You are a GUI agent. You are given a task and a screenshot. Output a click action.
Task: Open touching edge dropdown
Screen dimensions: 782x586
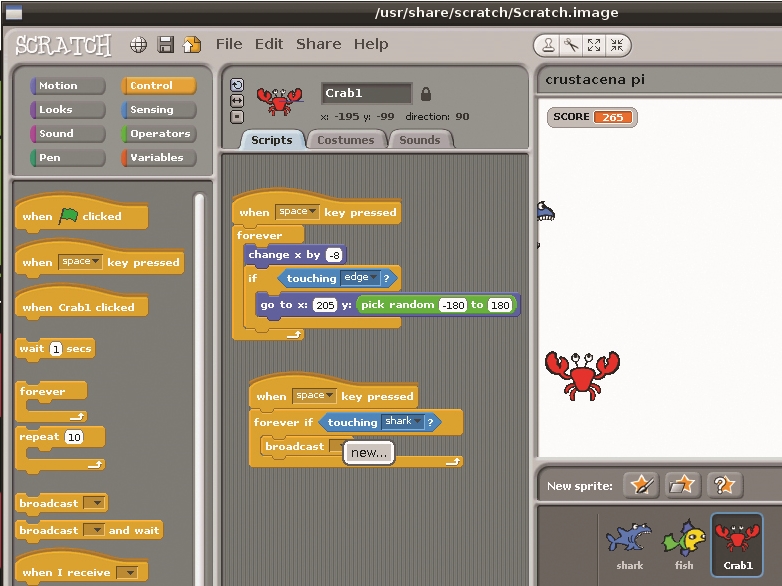(360, 277)
